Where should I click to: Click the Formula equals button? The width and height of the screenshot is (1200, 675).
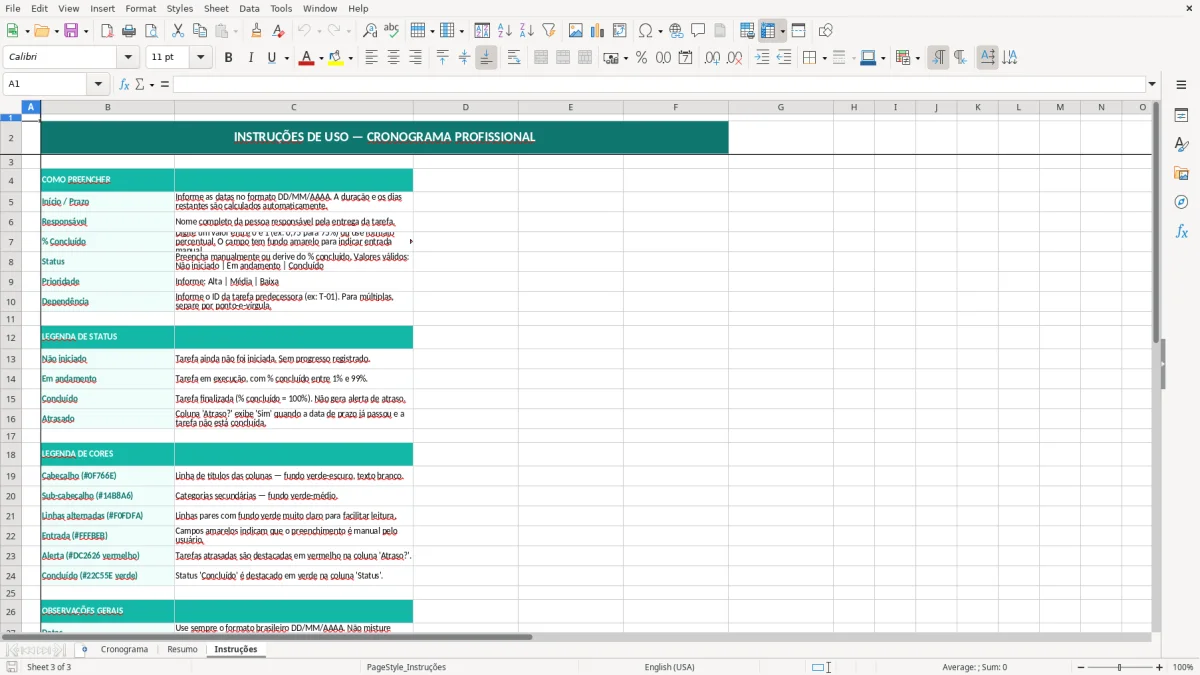point(165,84)
